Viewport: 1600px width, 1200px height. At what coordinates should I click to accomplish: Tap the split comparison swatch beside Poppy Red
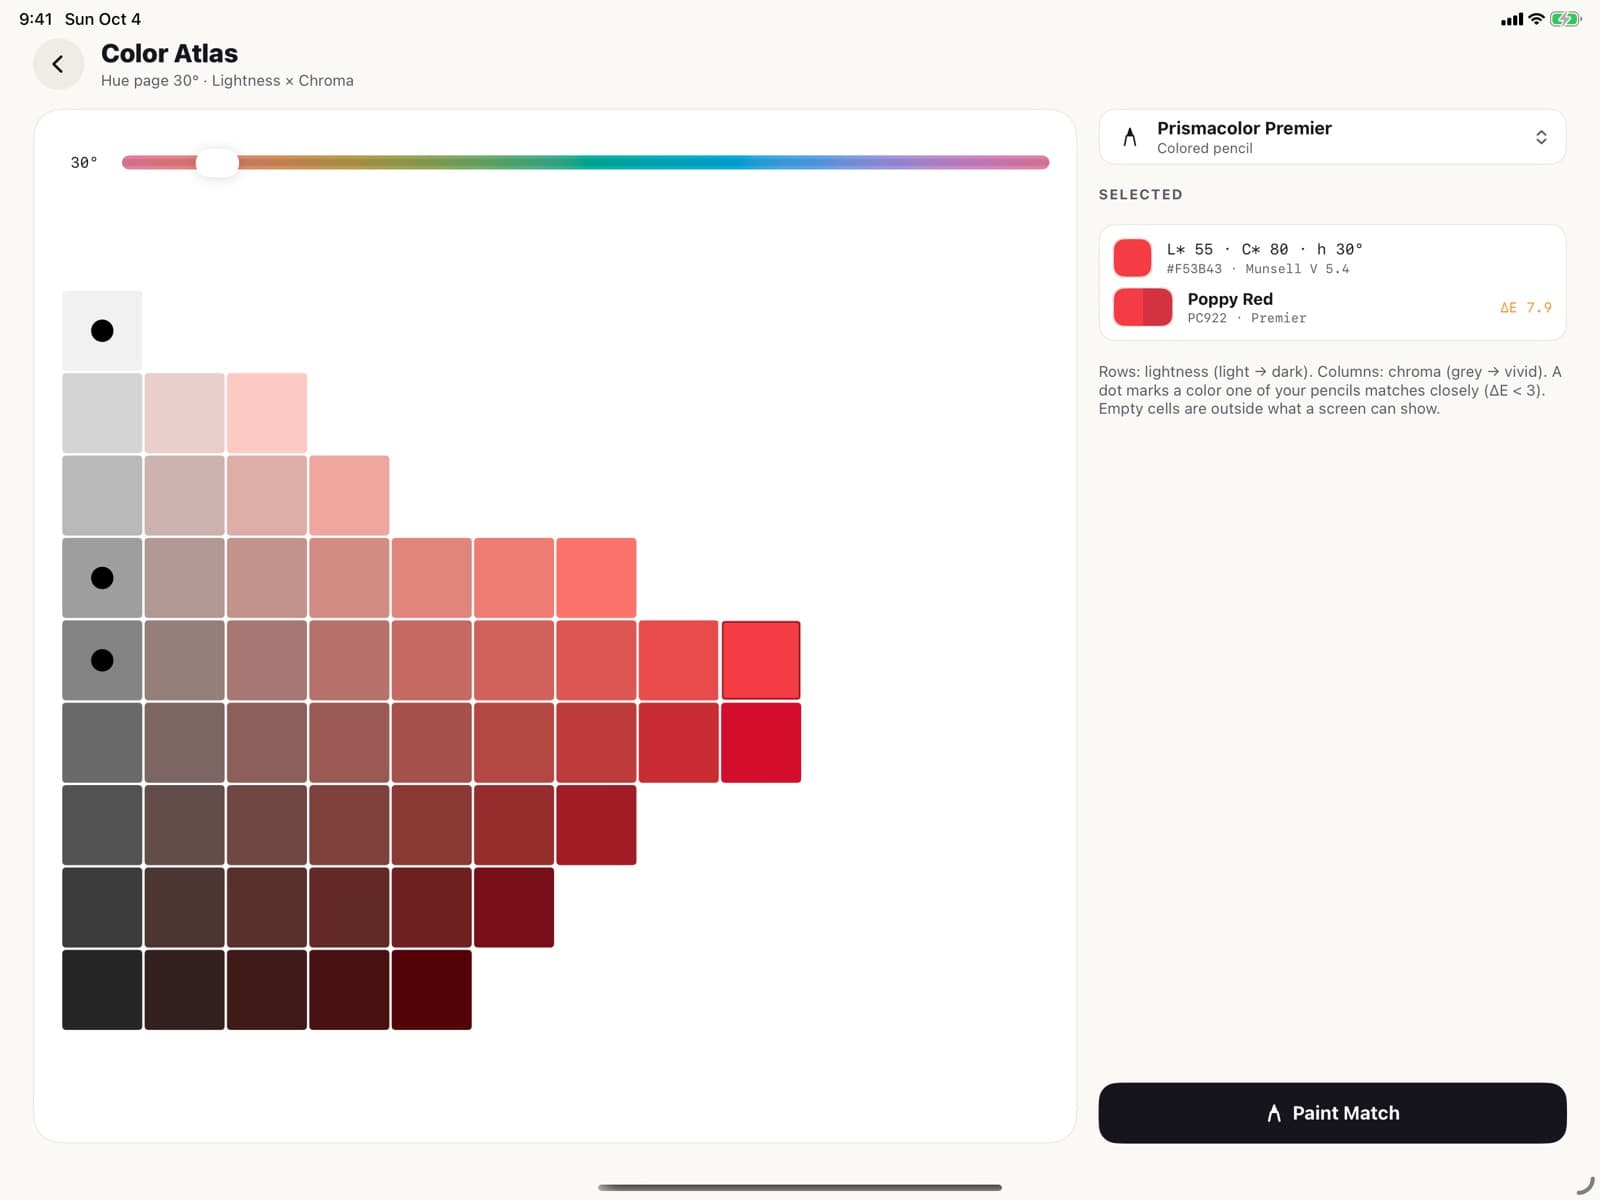[x=1143, y=307]
